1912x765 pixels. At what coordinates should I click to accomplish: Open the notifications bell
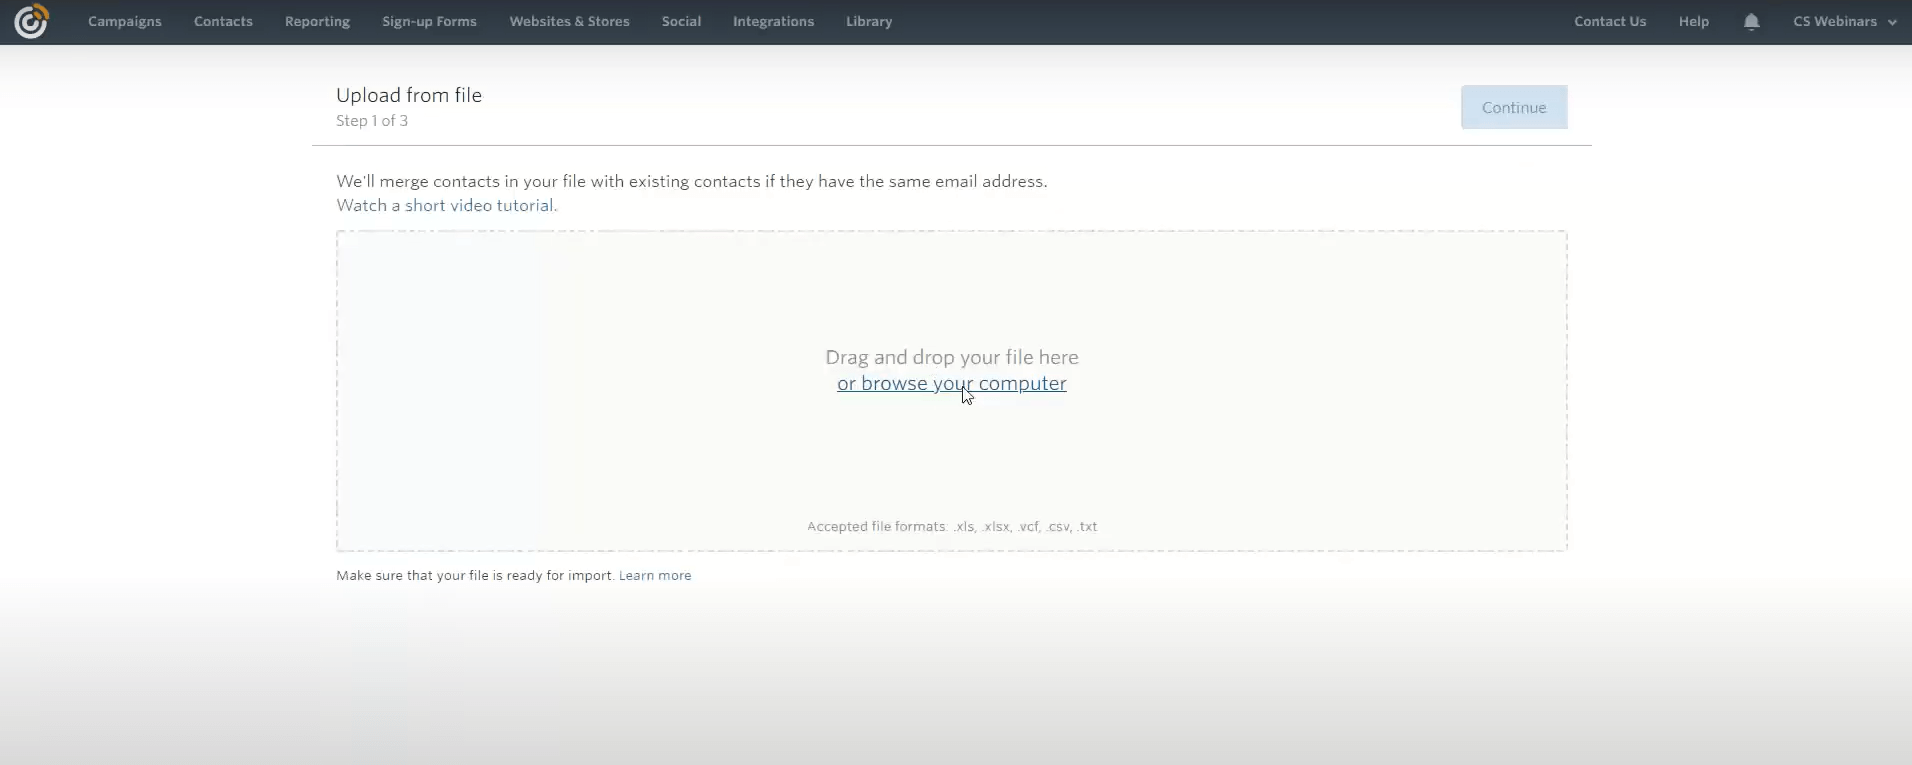(x=1751, y=22)
